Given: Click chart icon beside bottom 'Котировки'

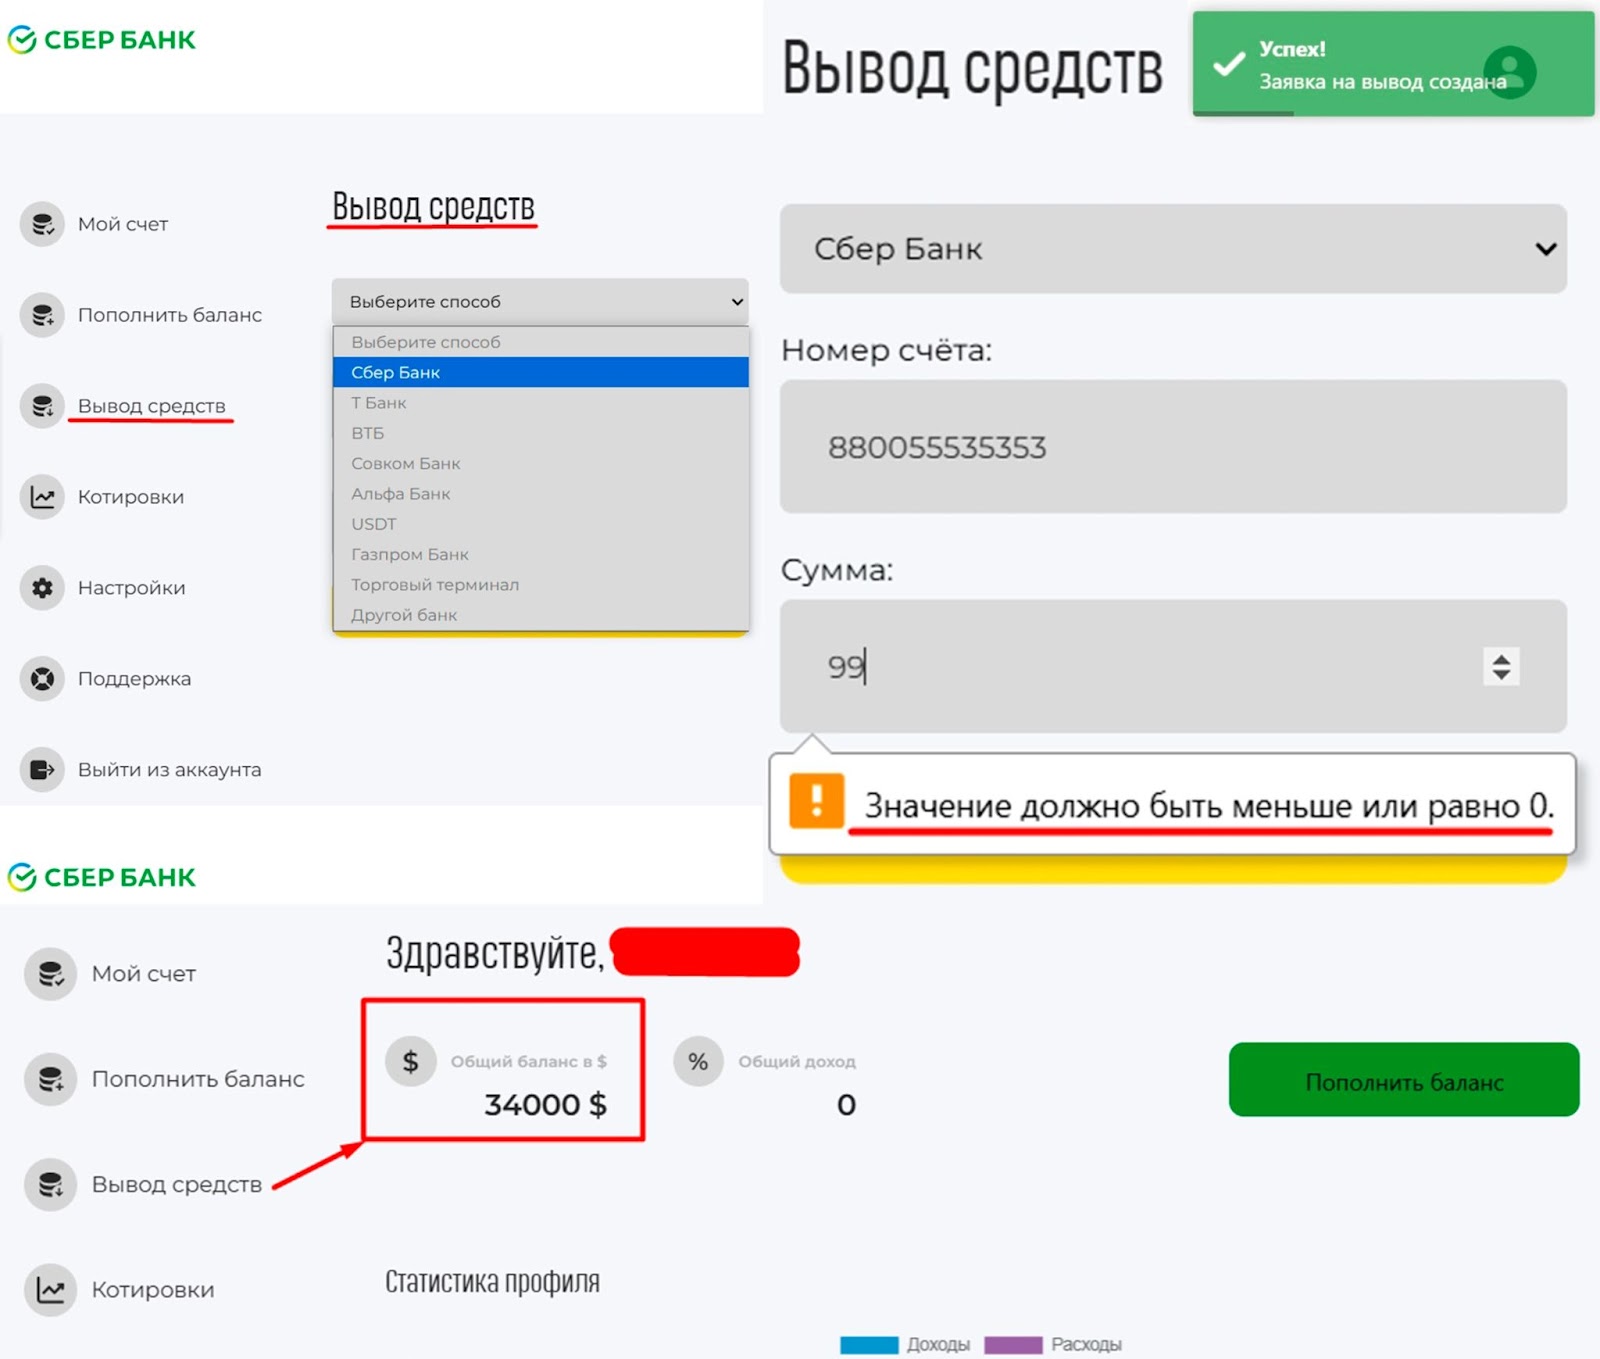Looking at the screenshot, I should click(x=50, y=1290).
